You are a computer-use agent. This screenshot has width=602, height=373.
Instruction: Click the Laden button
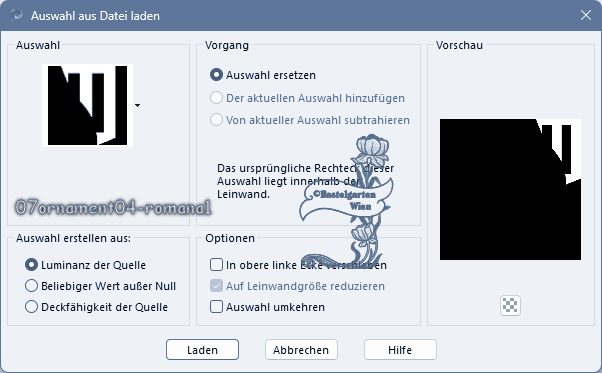pyautogui.click(x=202, y=350)
